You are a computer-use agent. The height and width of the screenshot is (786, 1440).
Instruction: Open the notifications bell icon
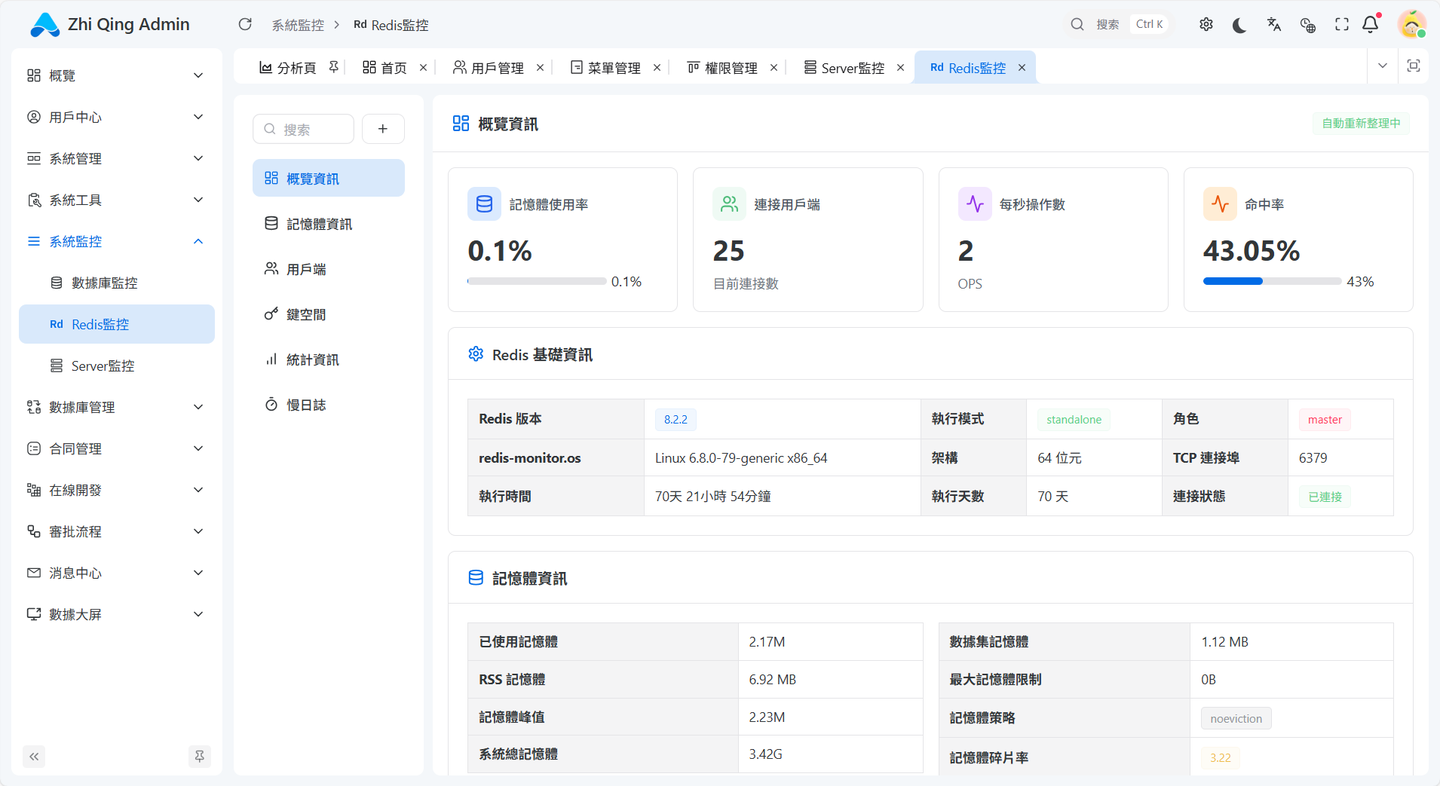coord(1371,23)
